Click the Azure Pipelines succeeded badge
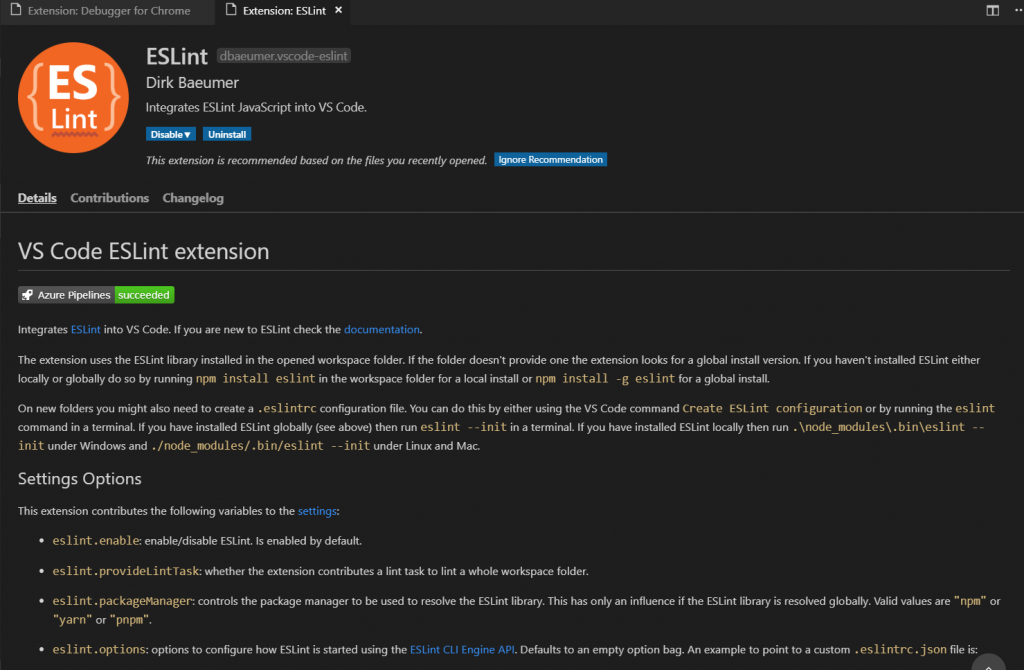1024x670 pixels. (x=96, y=295)
